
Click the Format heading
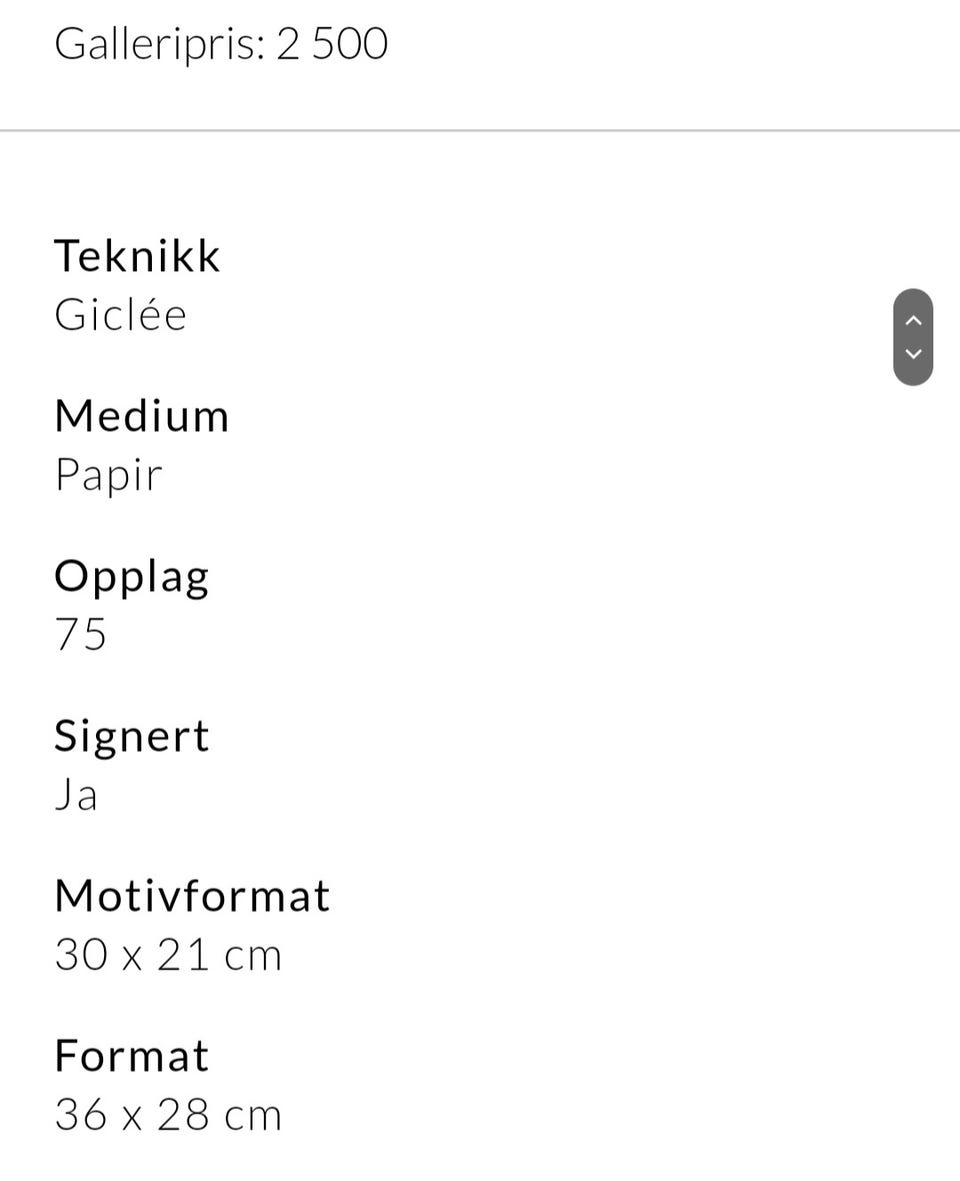pyautogui.click(x=131, y=1056)
